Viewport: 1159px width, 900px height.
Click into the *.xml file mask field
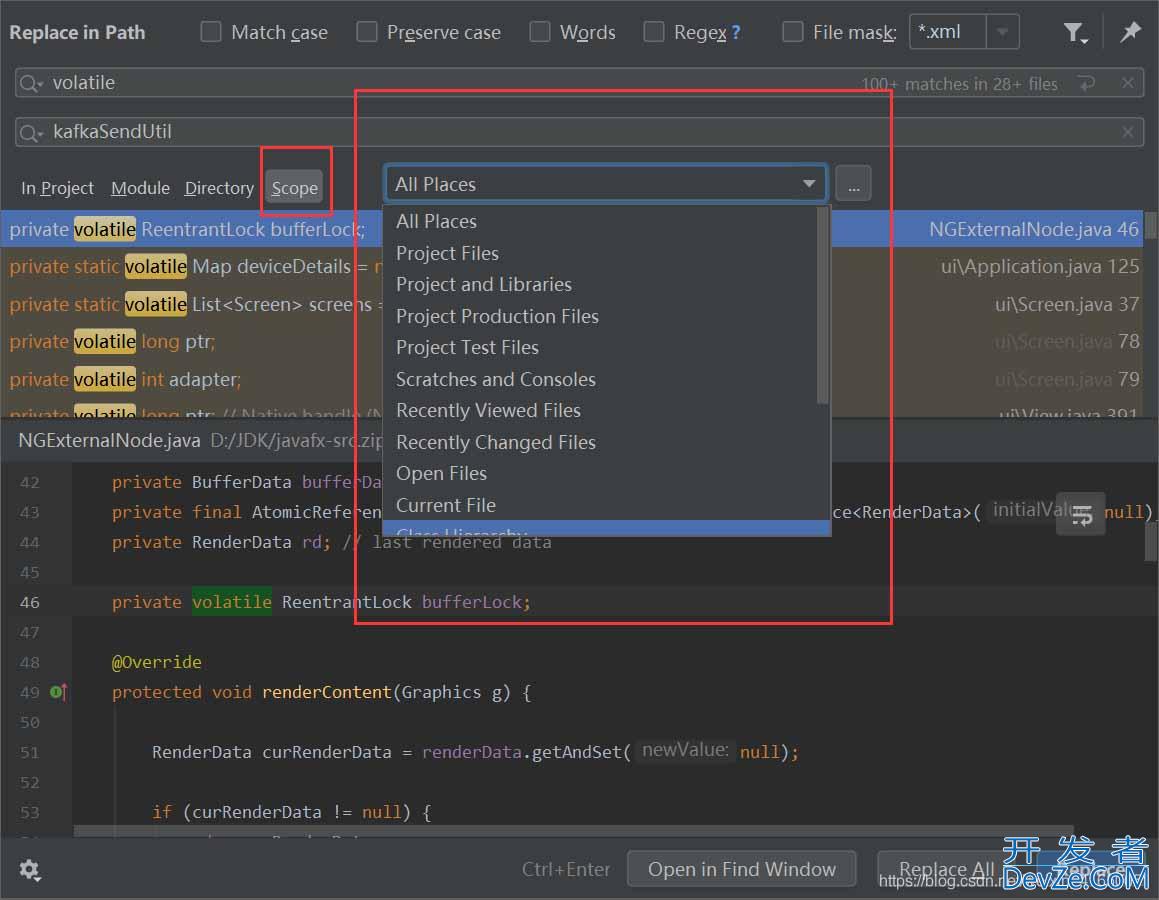tap(948, 32)
